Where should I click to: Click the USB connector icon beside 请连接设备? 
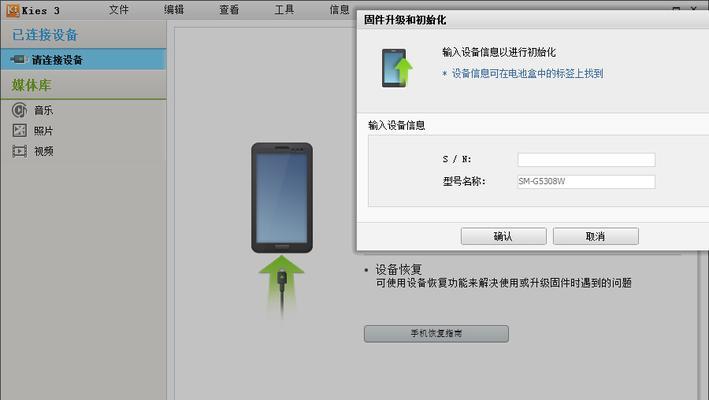click(x=19, y=59)
